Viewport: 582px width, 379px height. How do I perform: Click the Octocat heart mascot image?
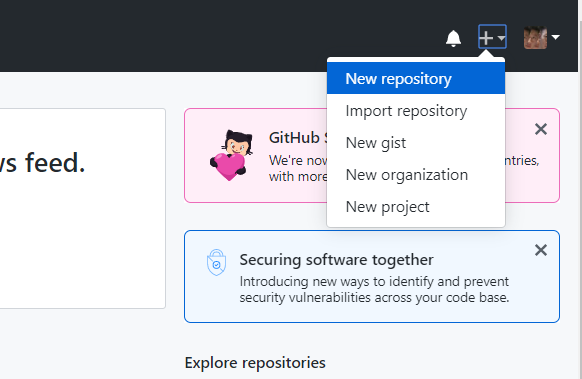(231, 156)
